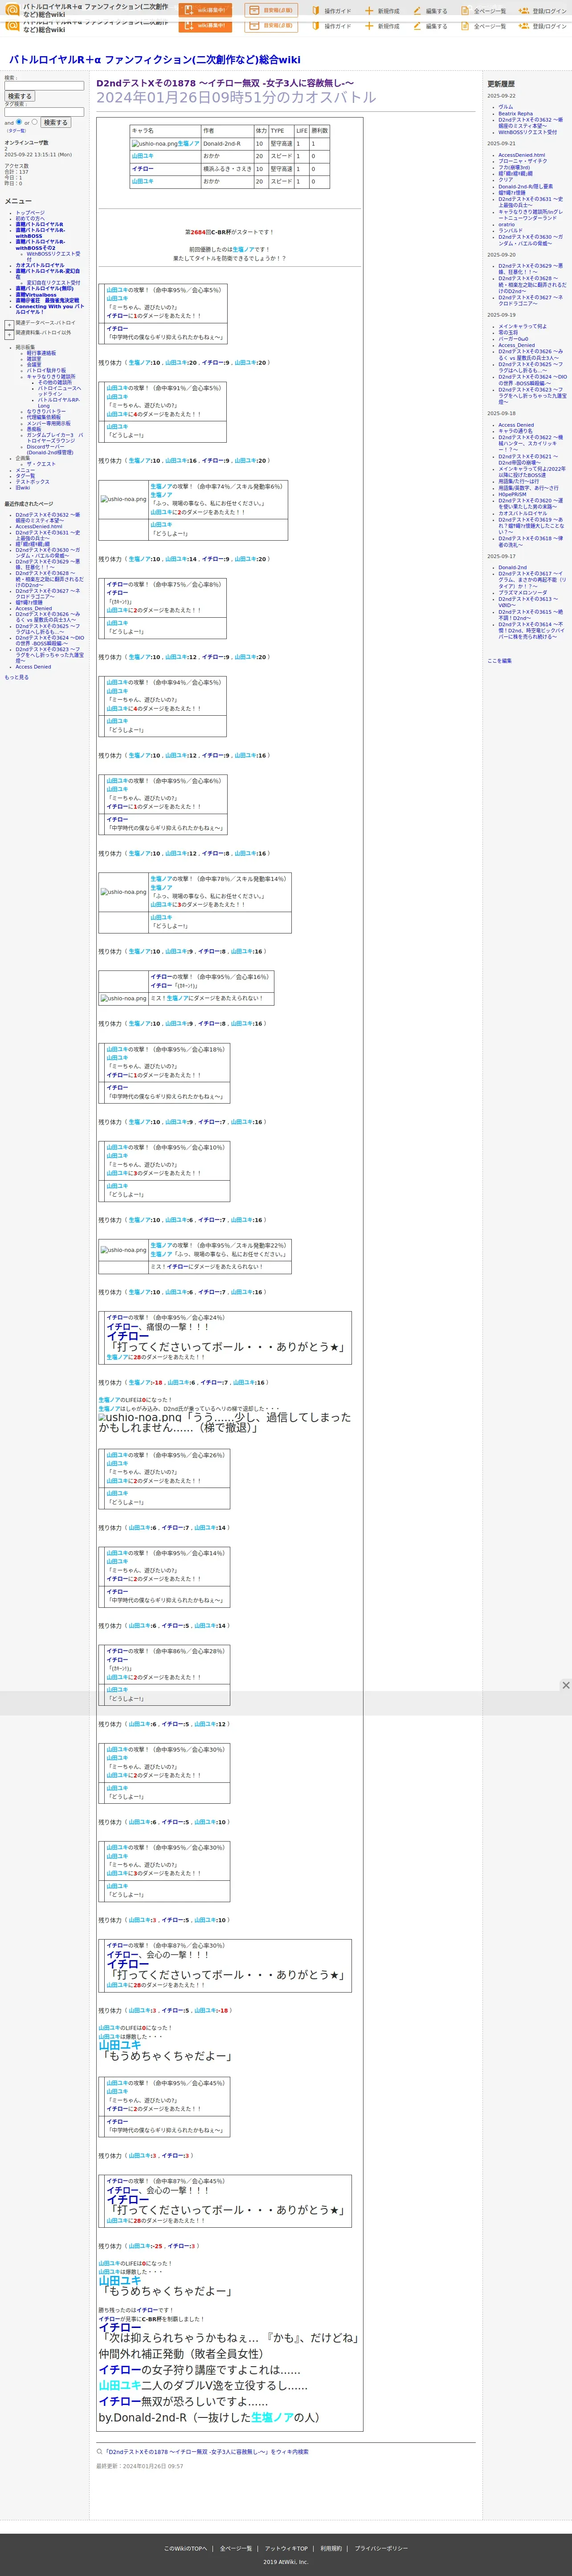Open ヴルム in update history
572x2576 pixels.
coord(506,107)
